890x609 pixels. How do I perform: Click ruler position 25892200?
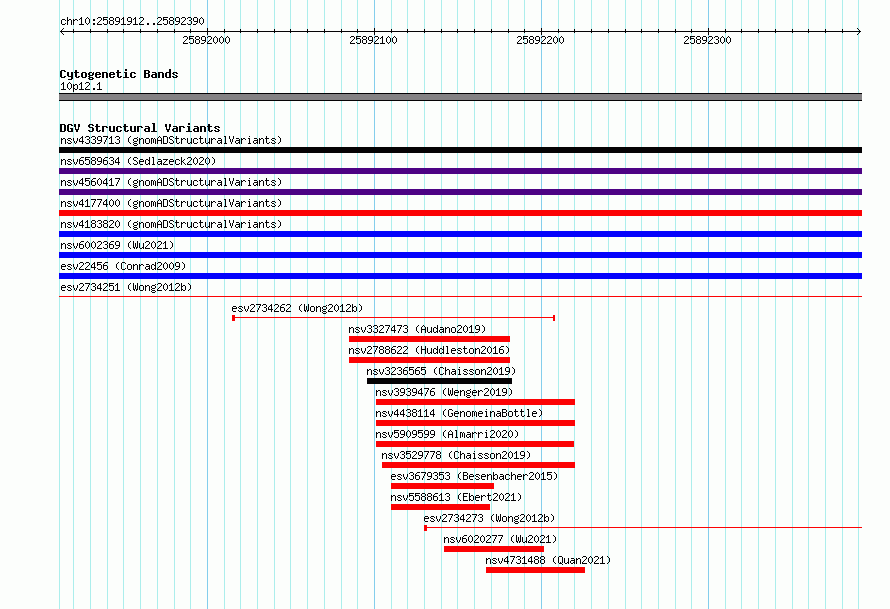540,40
